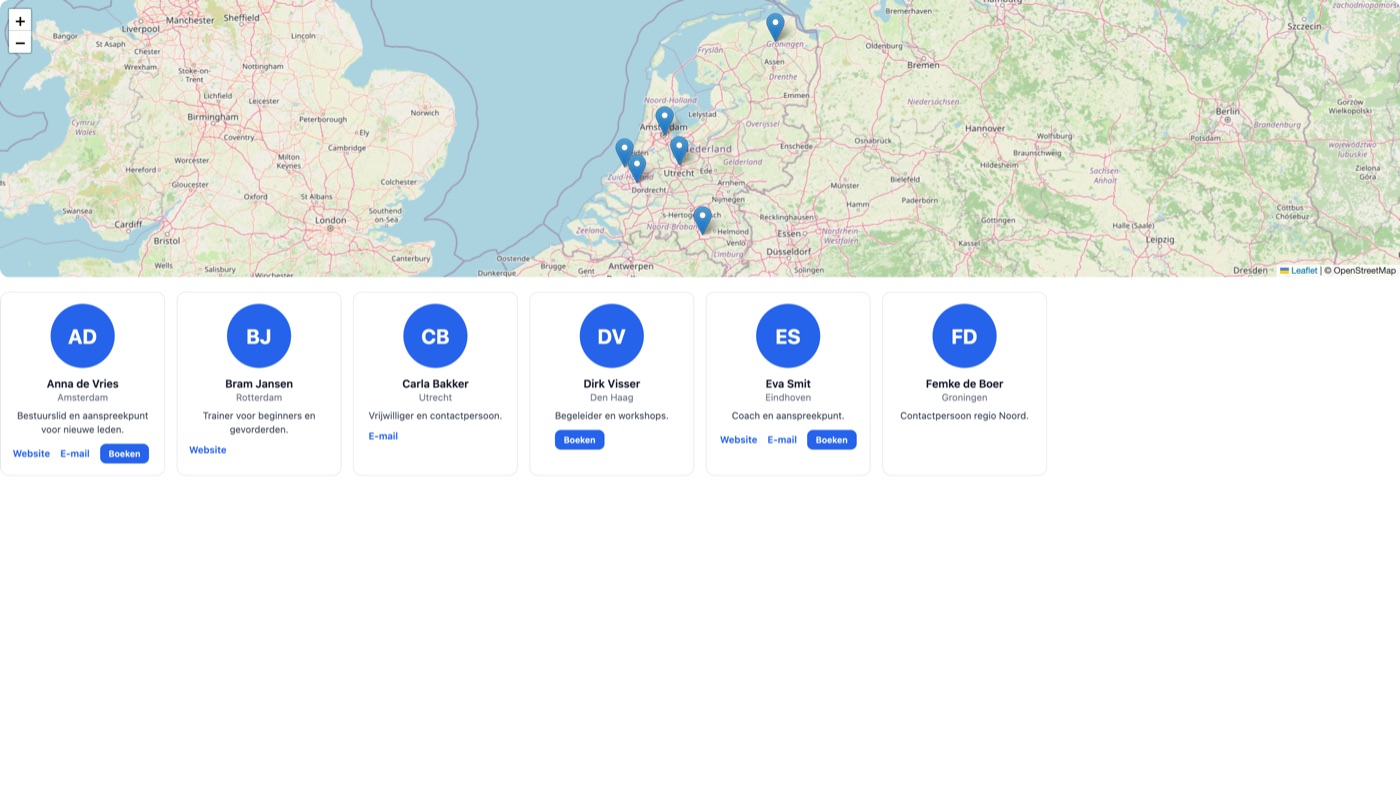
Task: Click the London label on the map
Action: click(330, 220)
